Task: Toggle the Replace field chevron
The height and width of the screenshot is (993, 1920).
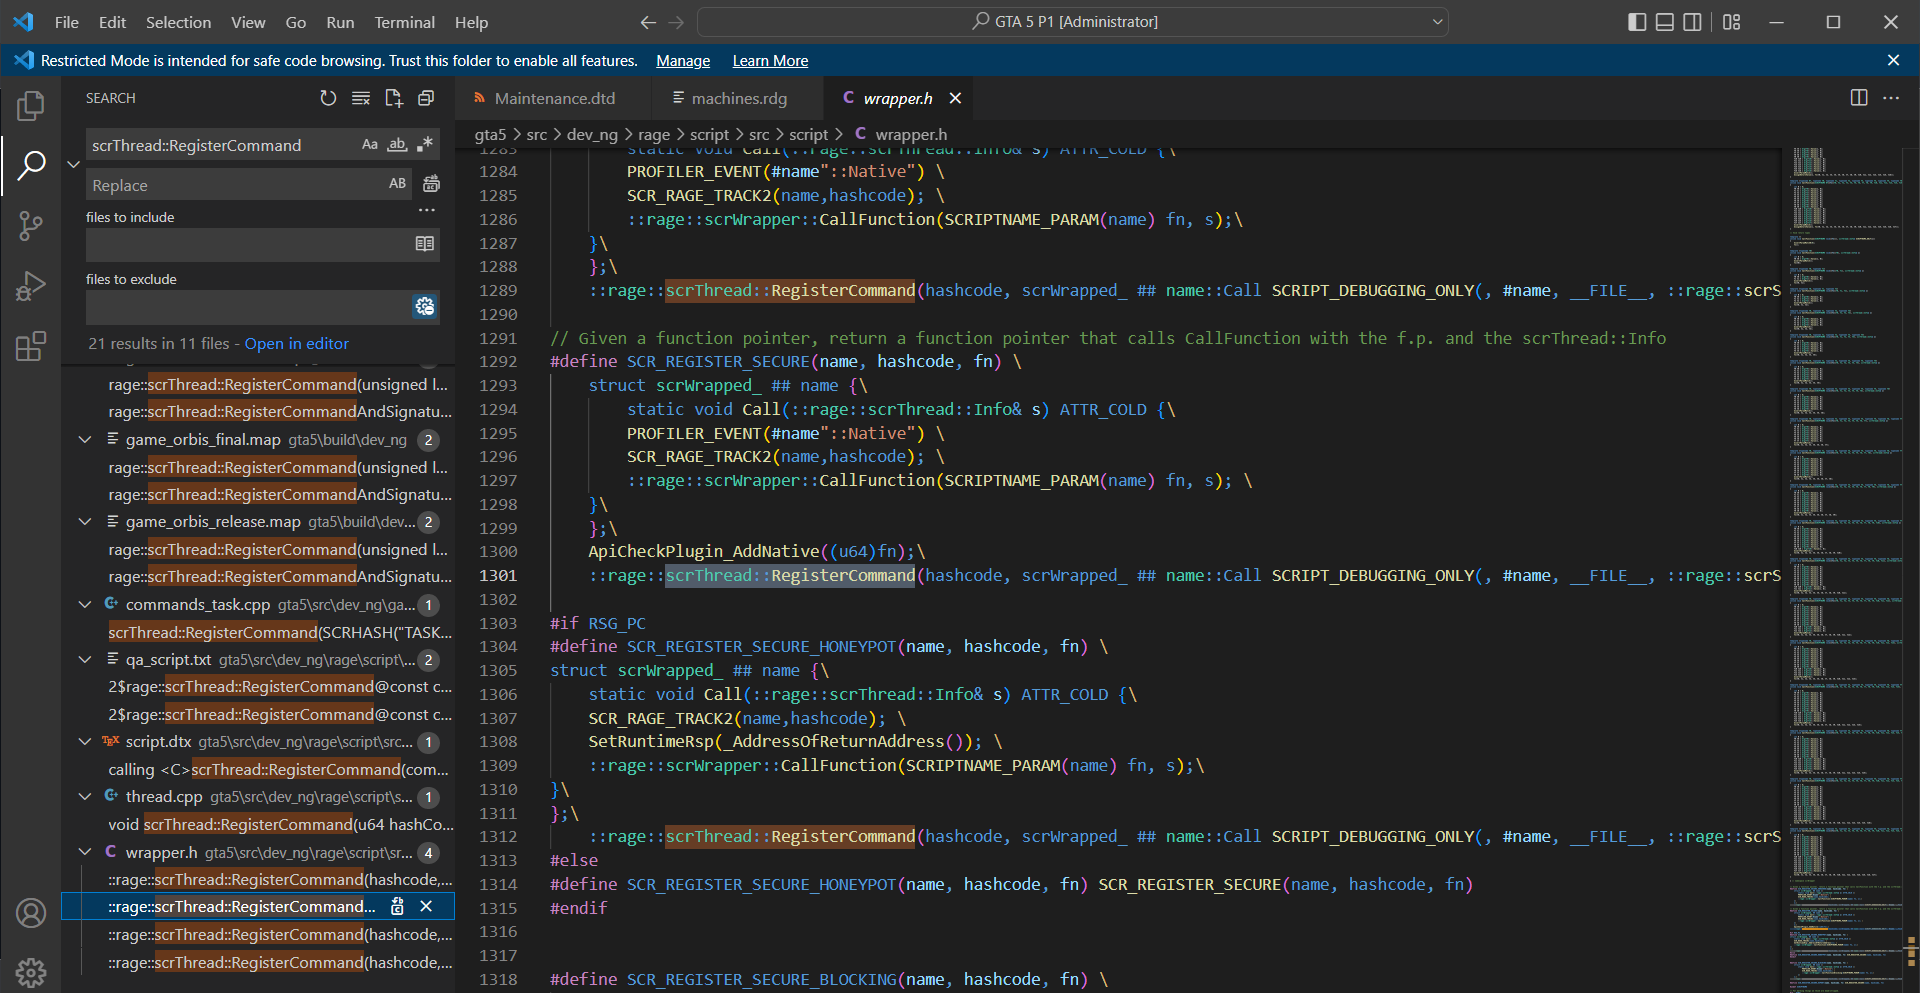Action: coord(73,165)
